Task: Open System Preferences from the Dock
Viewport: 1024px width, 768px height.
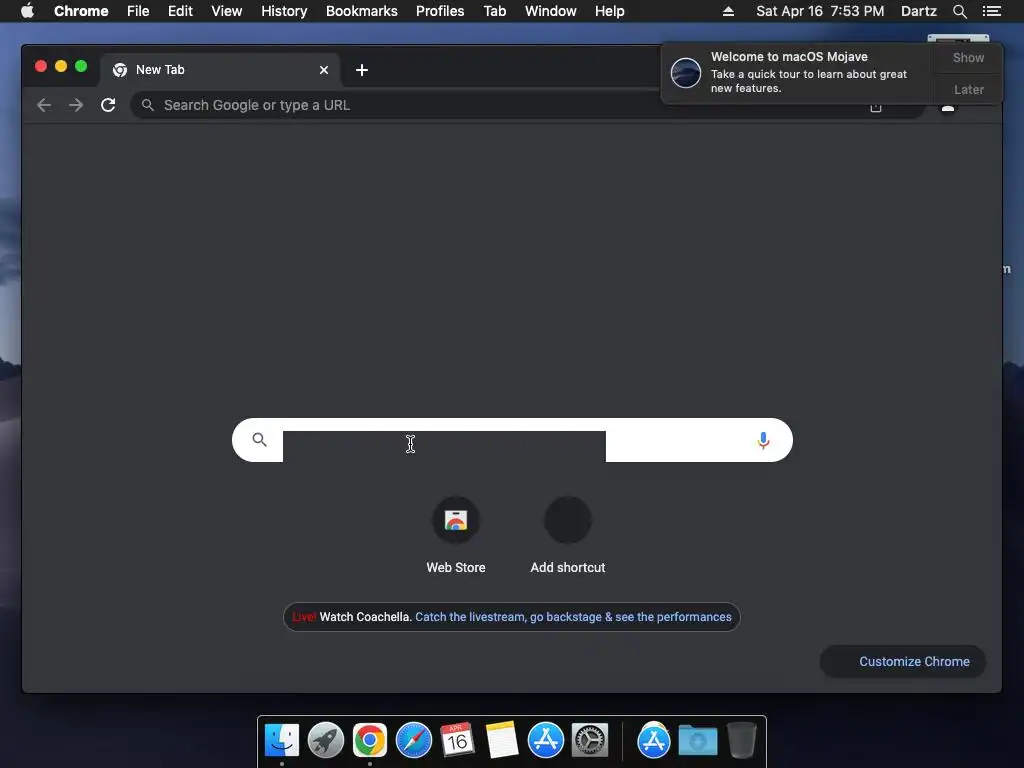Action: click(x=590, y=741)
